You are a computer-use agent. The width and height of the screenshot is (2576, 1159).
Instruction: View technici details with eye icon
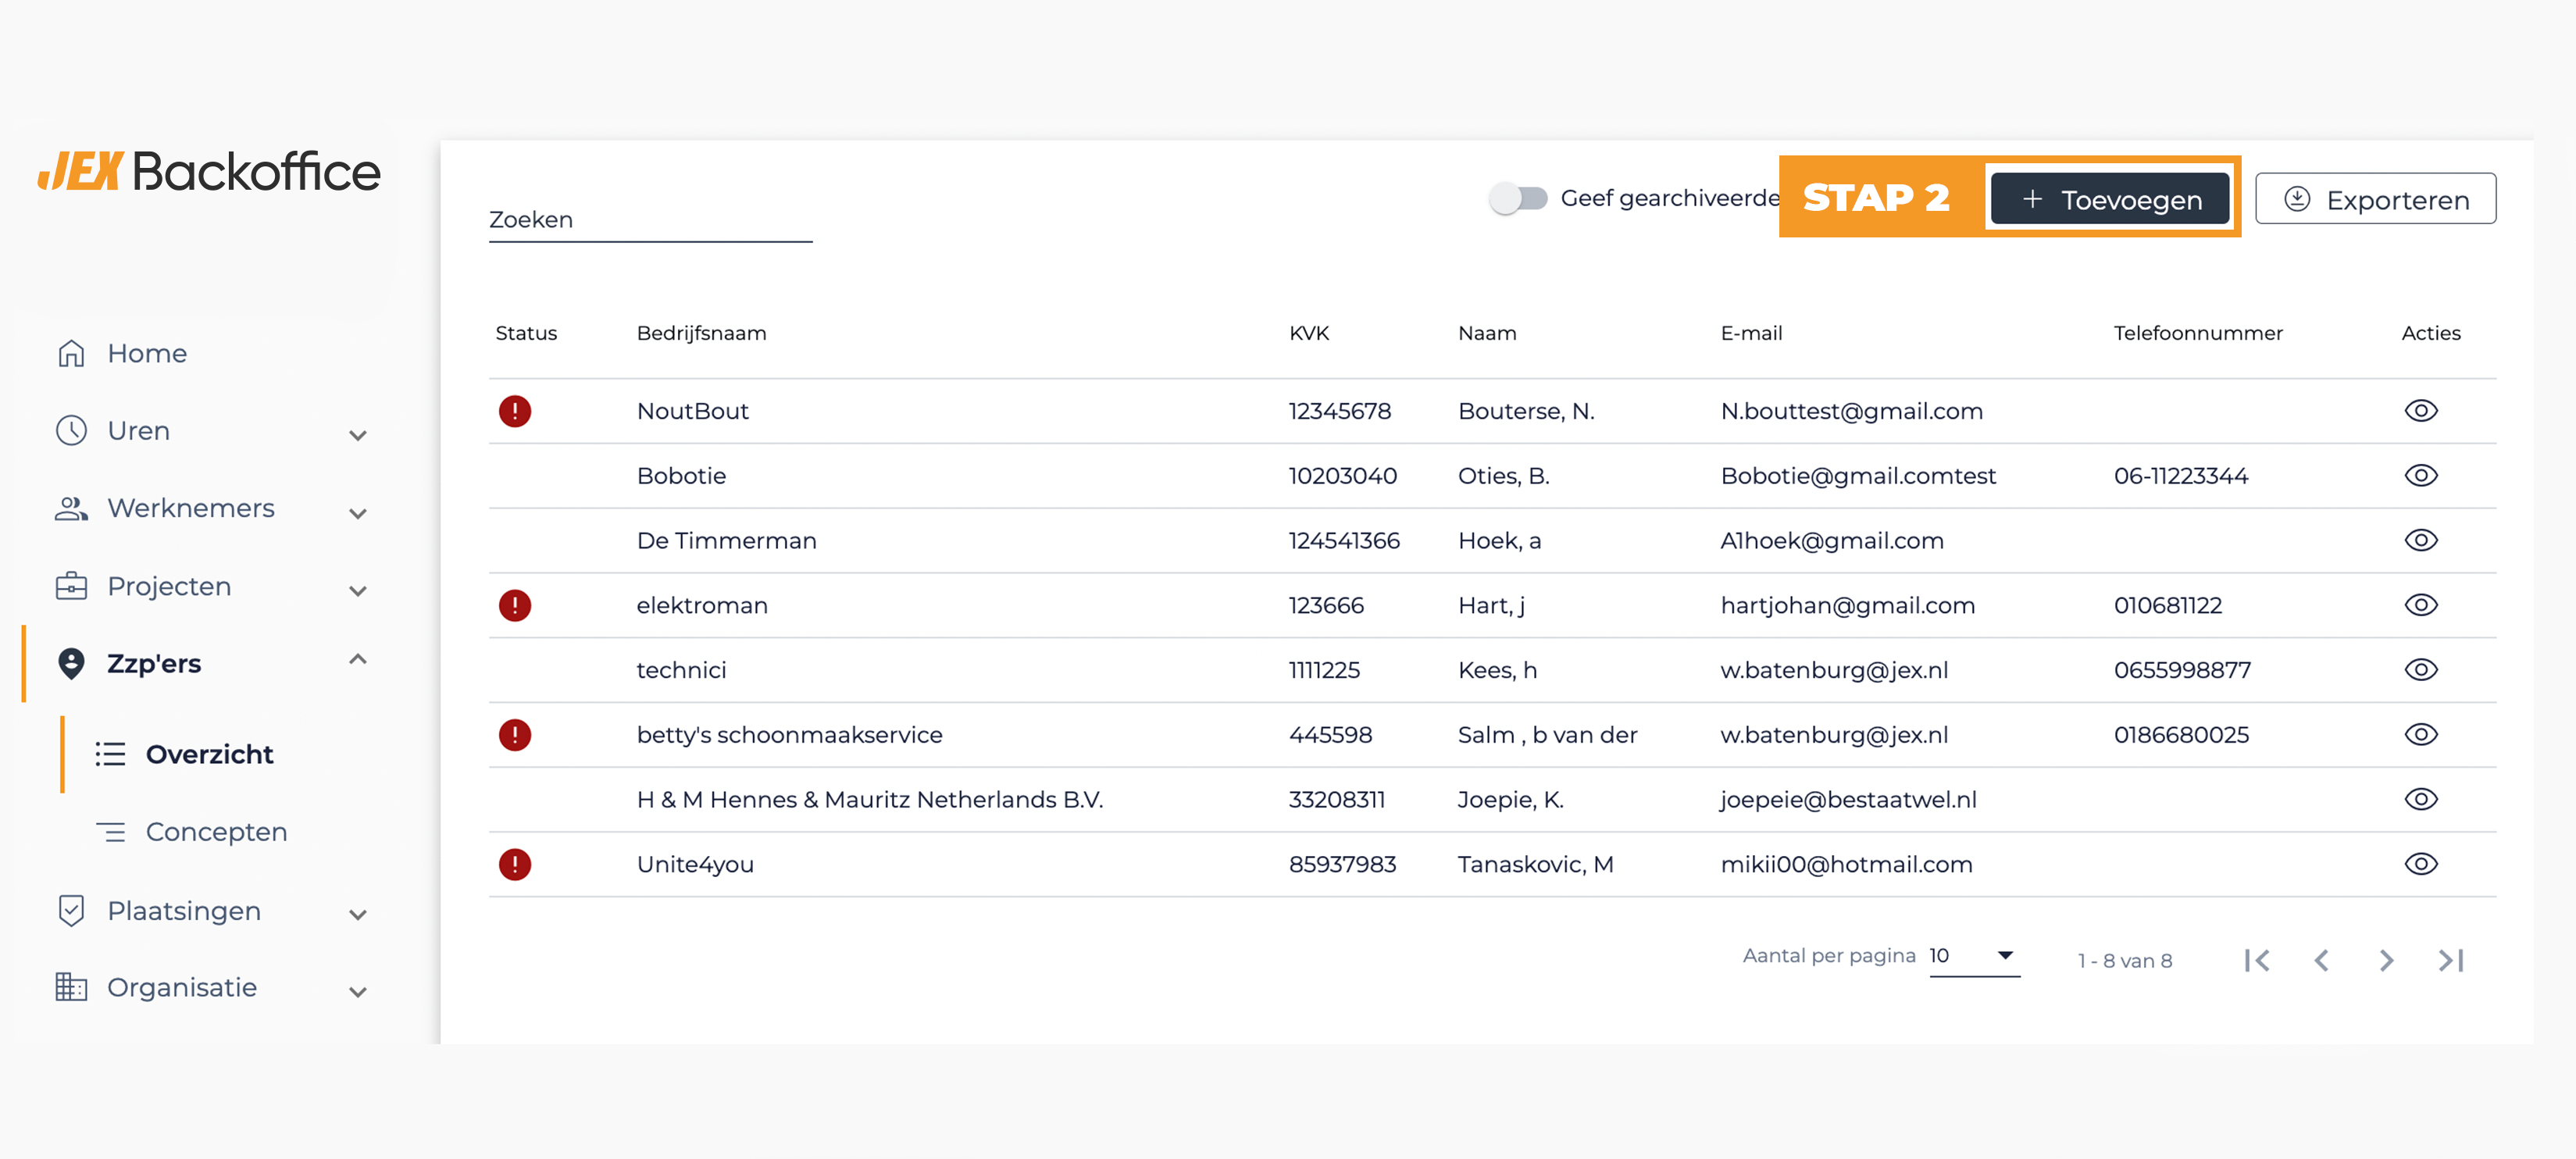pos(2421,670)
